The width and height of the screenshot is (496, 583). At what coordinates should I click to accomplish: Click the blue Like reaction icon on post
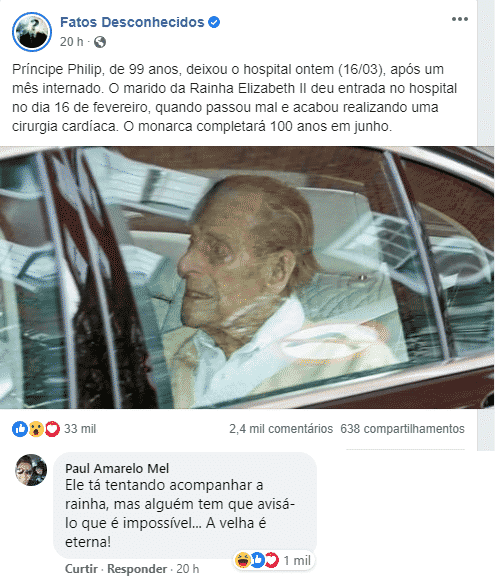20,429
